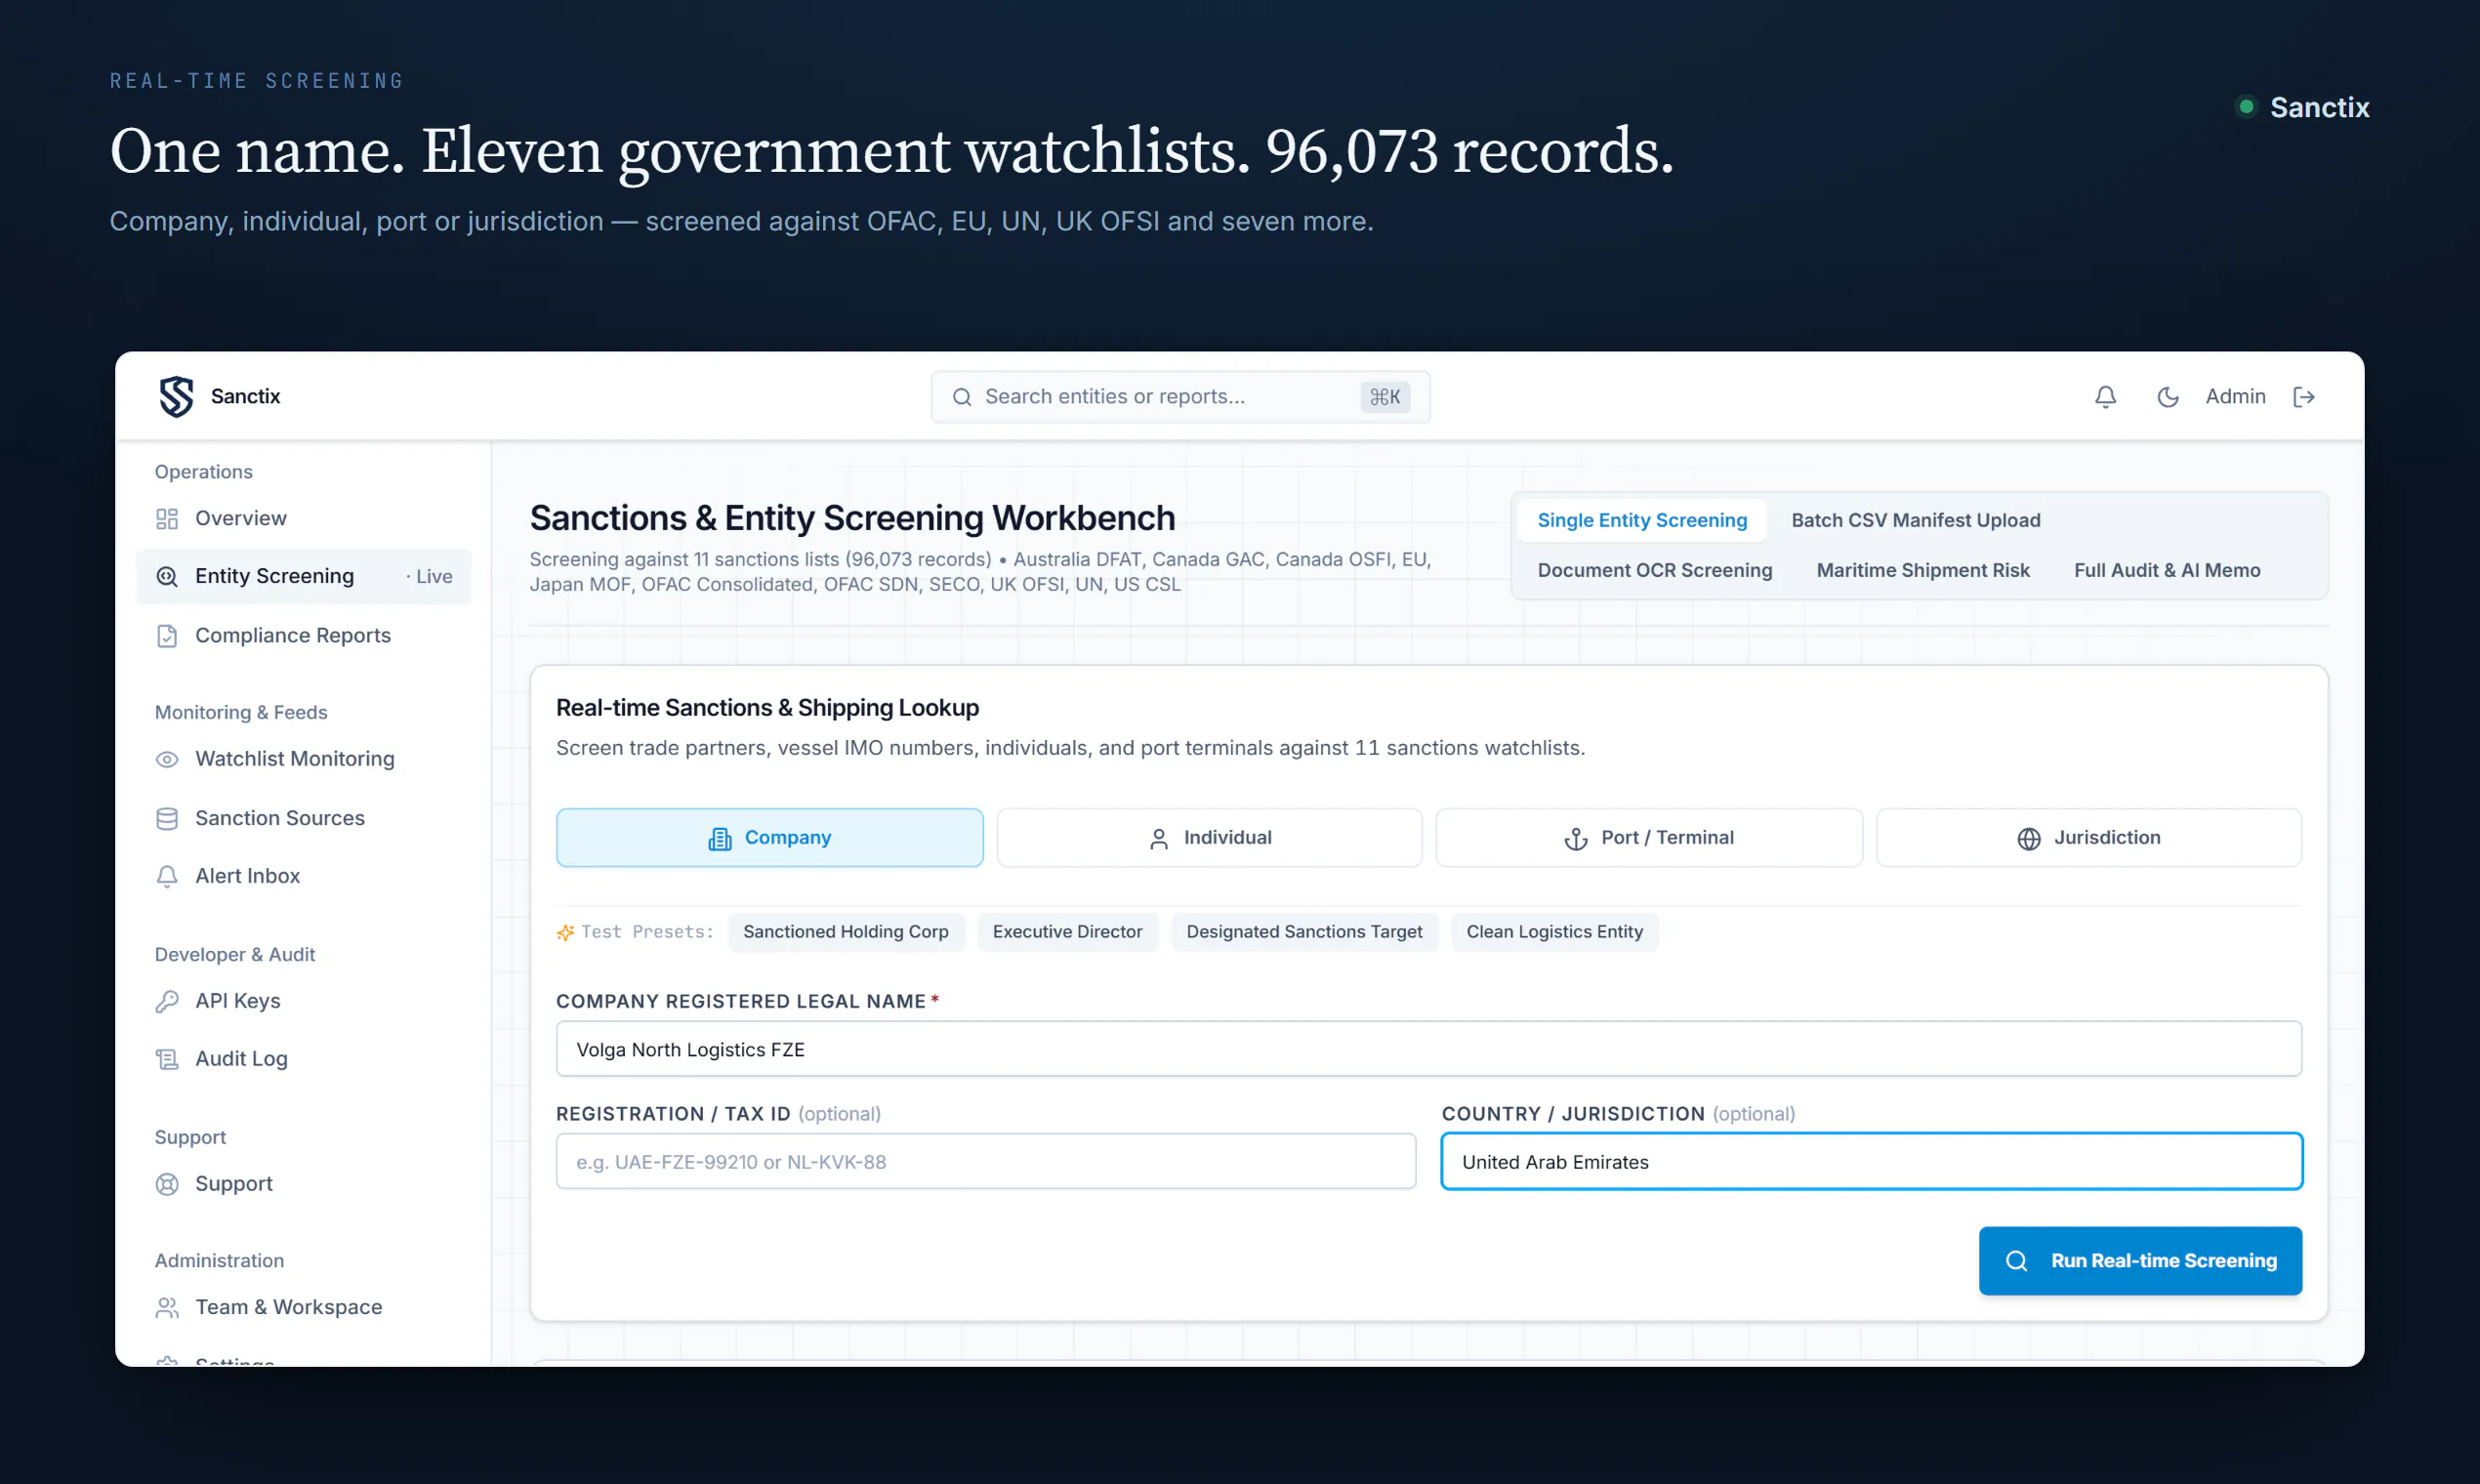Open Team & Workspace in the sidebar
This screenshot has width=2480, height=1484.
(304, 1307)
